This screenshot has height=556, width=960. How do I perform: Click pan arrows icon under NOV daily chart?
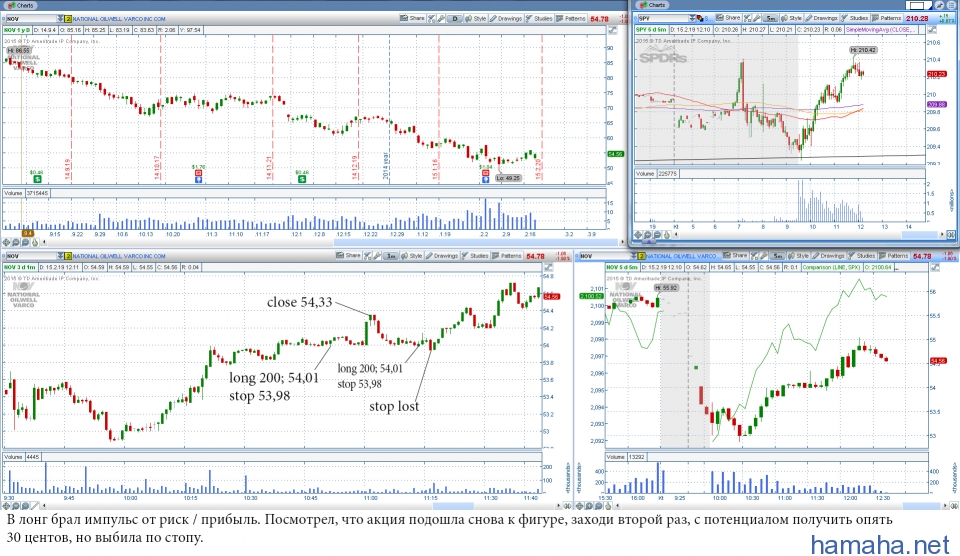point(7,242)
